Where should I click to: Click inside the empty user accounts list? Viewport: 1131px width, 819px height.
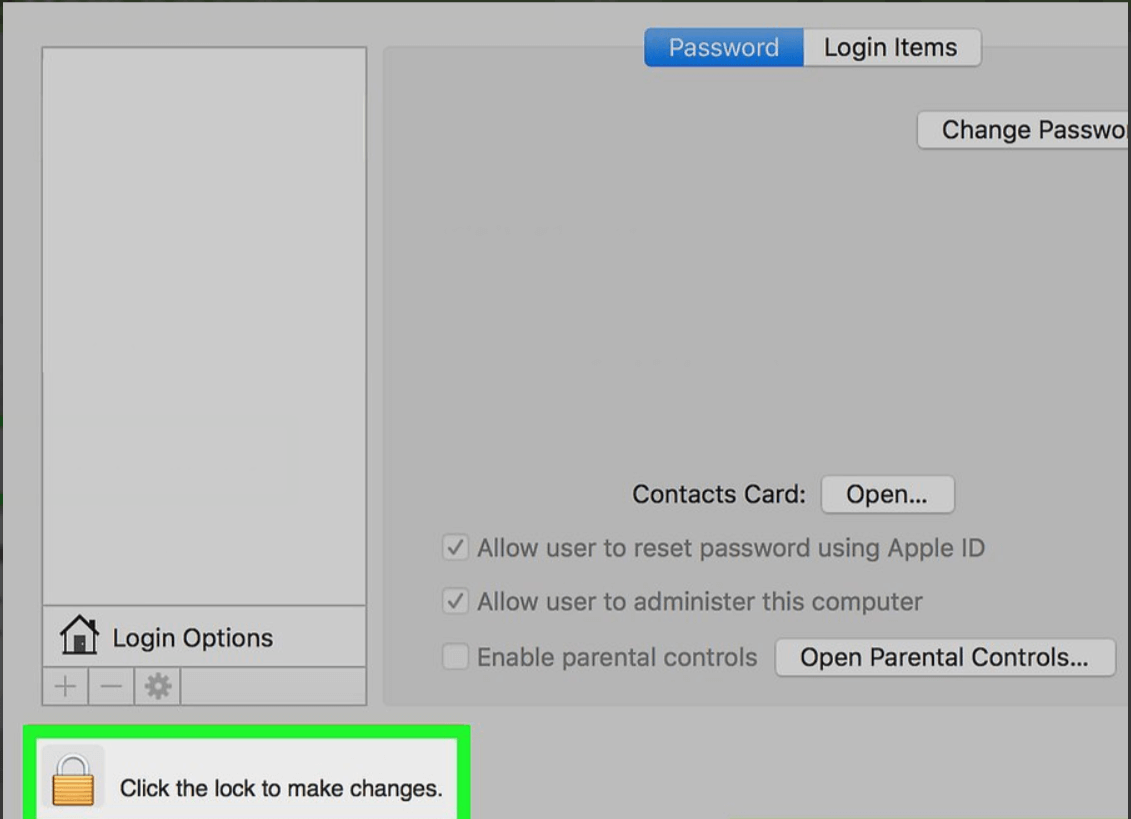point(204,326)
